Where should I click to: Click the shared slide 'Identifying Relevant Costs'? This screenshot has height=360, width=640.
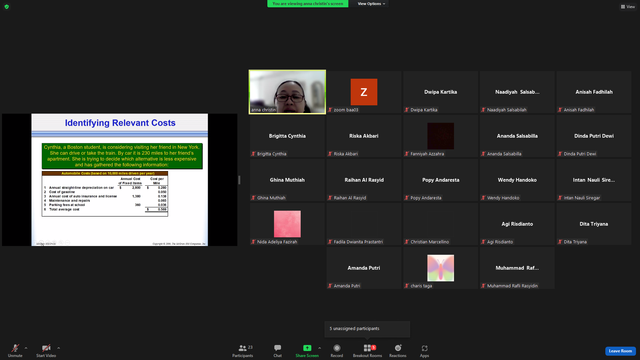pos(120,180)
